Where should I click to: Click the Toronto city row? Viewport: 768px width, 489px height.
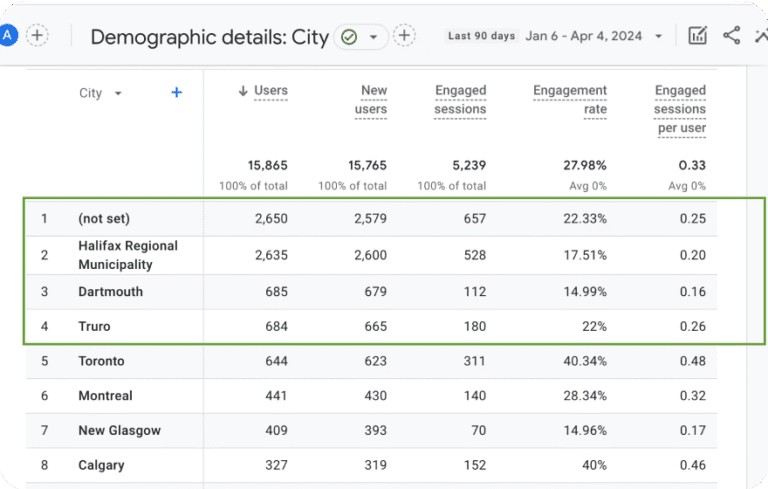[101, 361]
